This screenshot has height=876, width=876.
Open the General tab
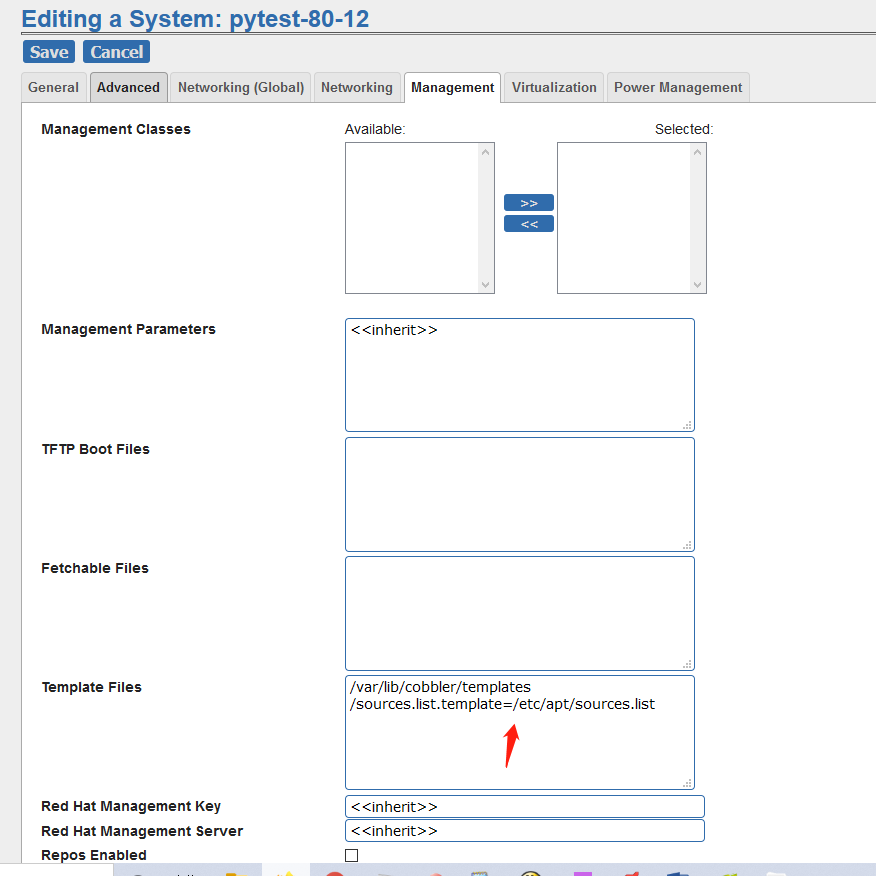point(53,88)
